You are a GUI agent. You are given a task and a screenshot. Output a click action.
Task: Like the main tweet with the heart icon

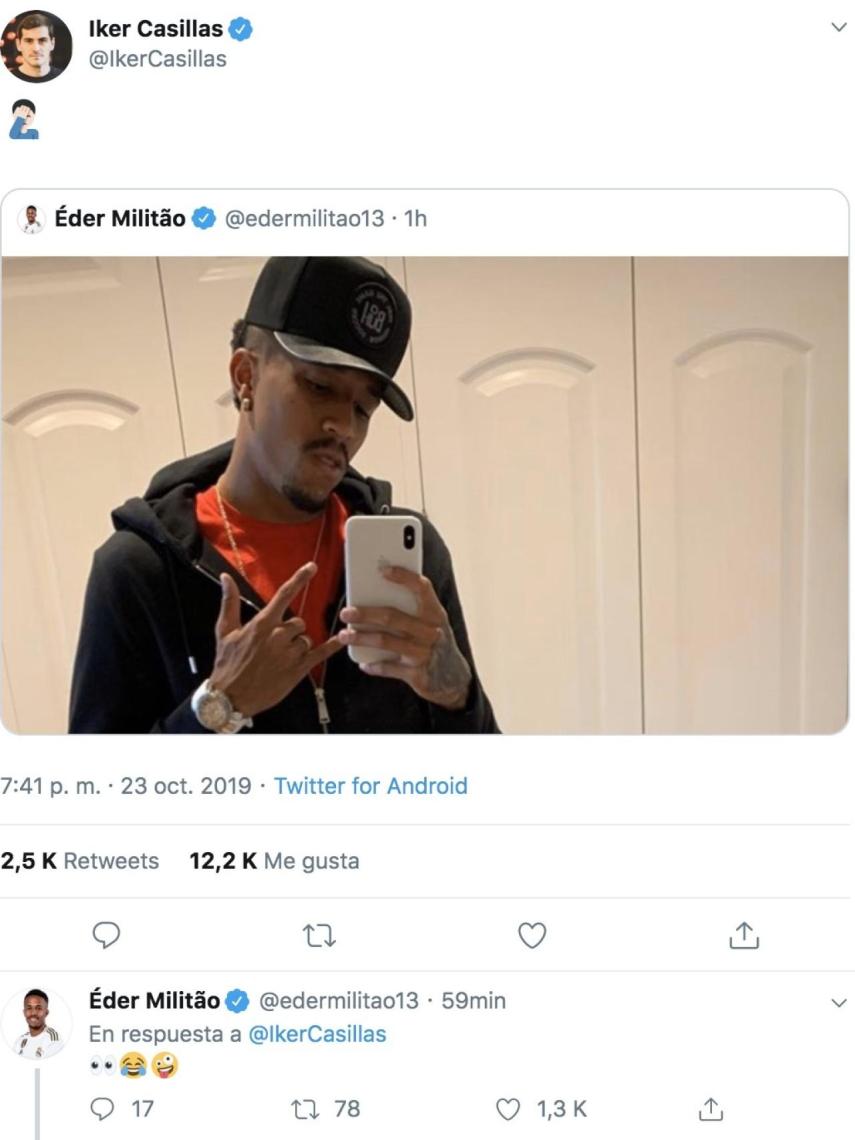coord(532,933)
